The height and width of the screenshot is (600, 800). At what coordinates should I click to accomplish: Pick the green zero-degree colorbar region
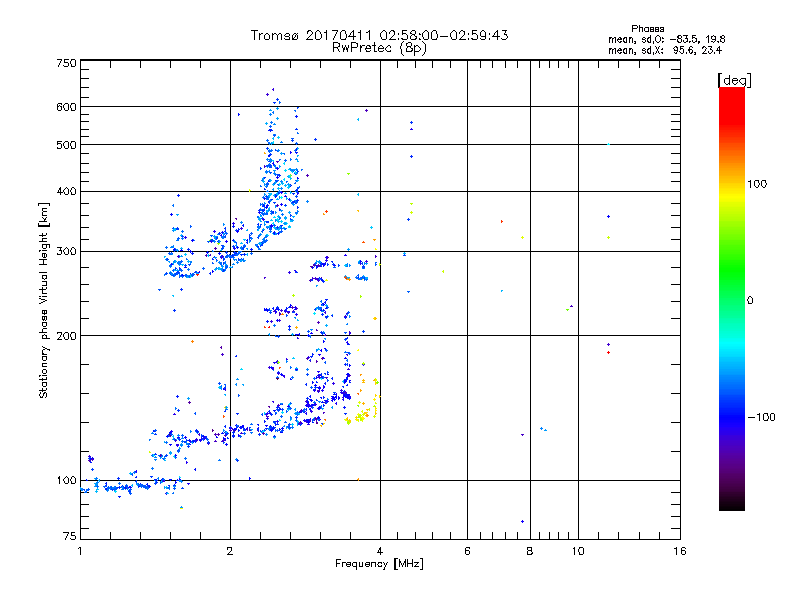[x=732, y=300]
